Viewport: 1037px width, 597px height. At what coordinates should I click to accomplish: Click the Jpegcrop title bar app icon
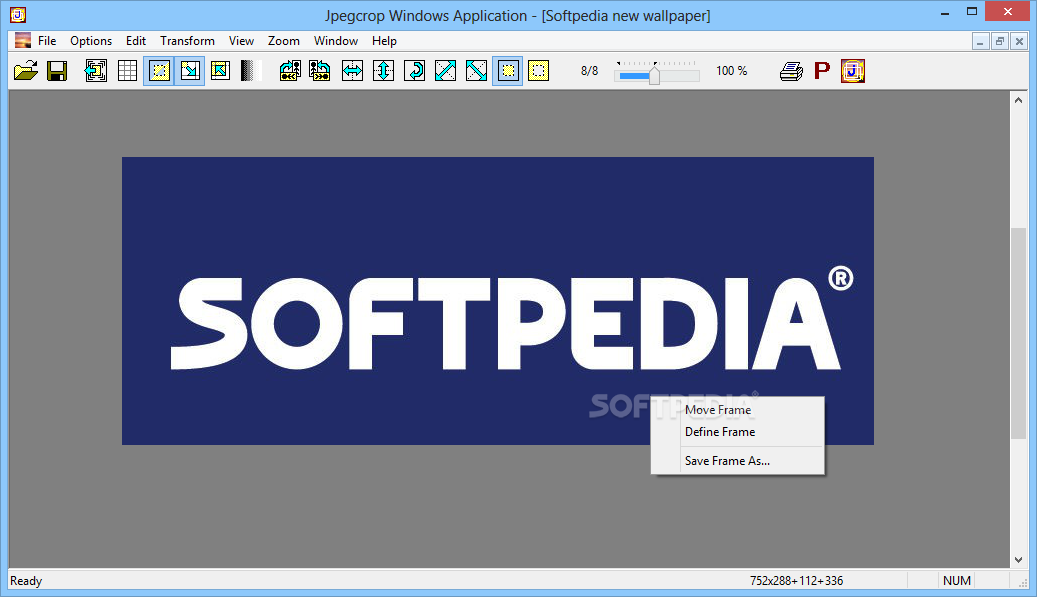pyautogui.click(x=17, y=14)
